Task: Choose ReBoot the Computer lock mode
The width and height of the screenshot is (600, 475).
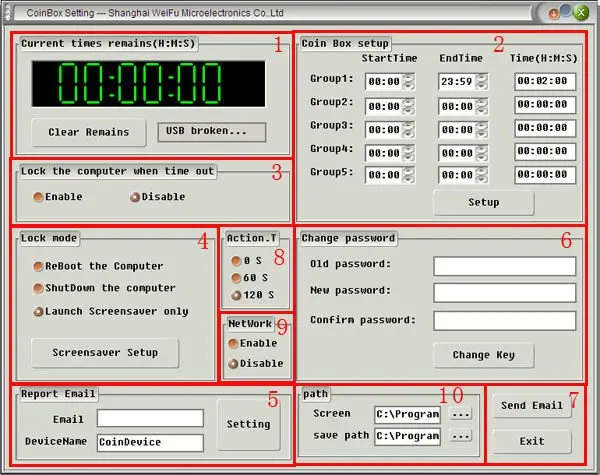Action: coord(38,266)
